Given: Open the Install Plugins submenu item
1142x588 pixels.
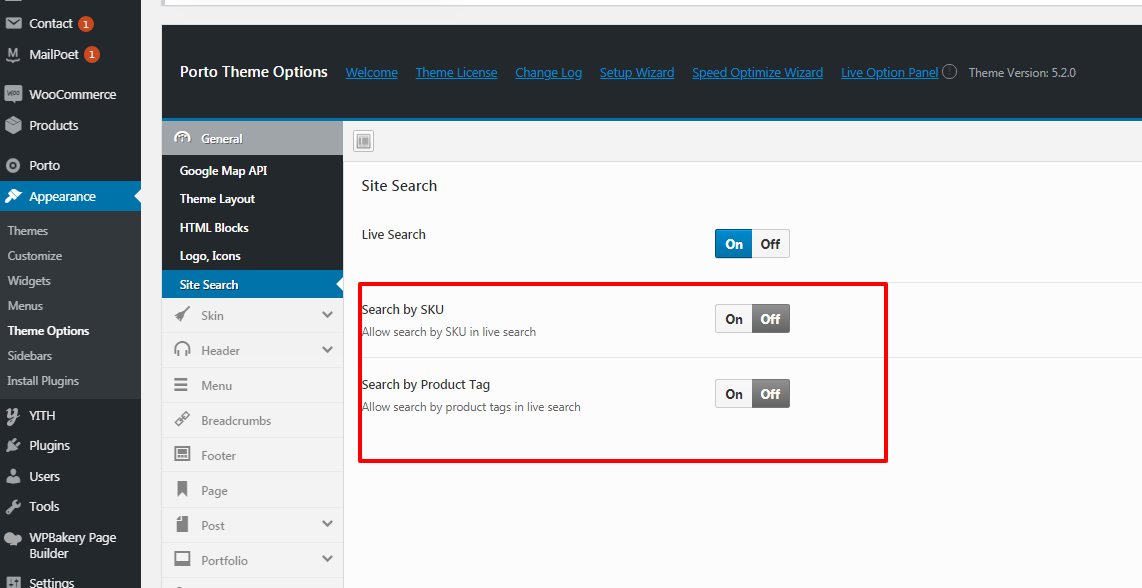Looking at the screenshot, I should (x=43, y=380).
